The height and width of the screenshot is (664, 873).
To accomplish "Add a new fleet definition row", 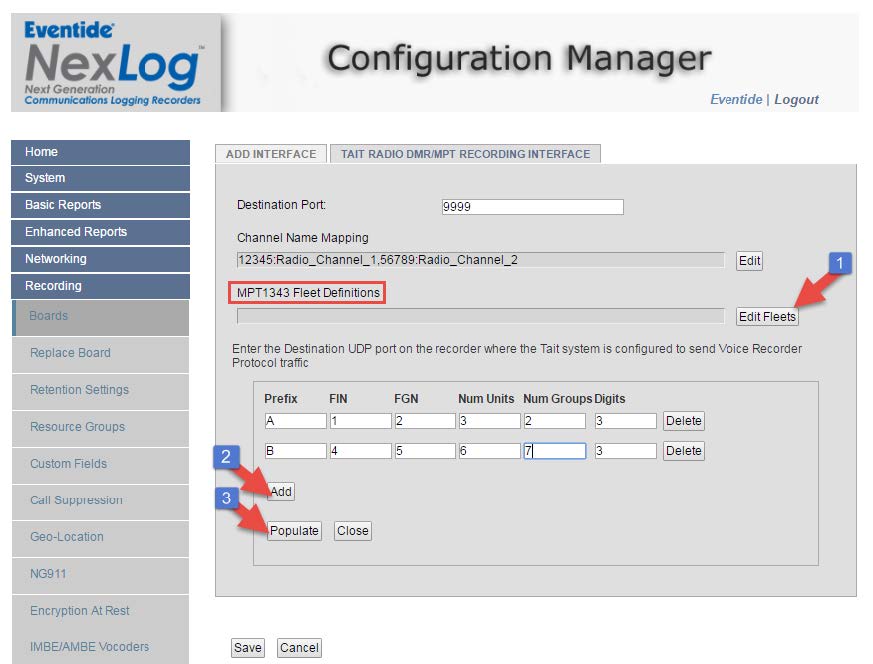I will pos(281,492).
